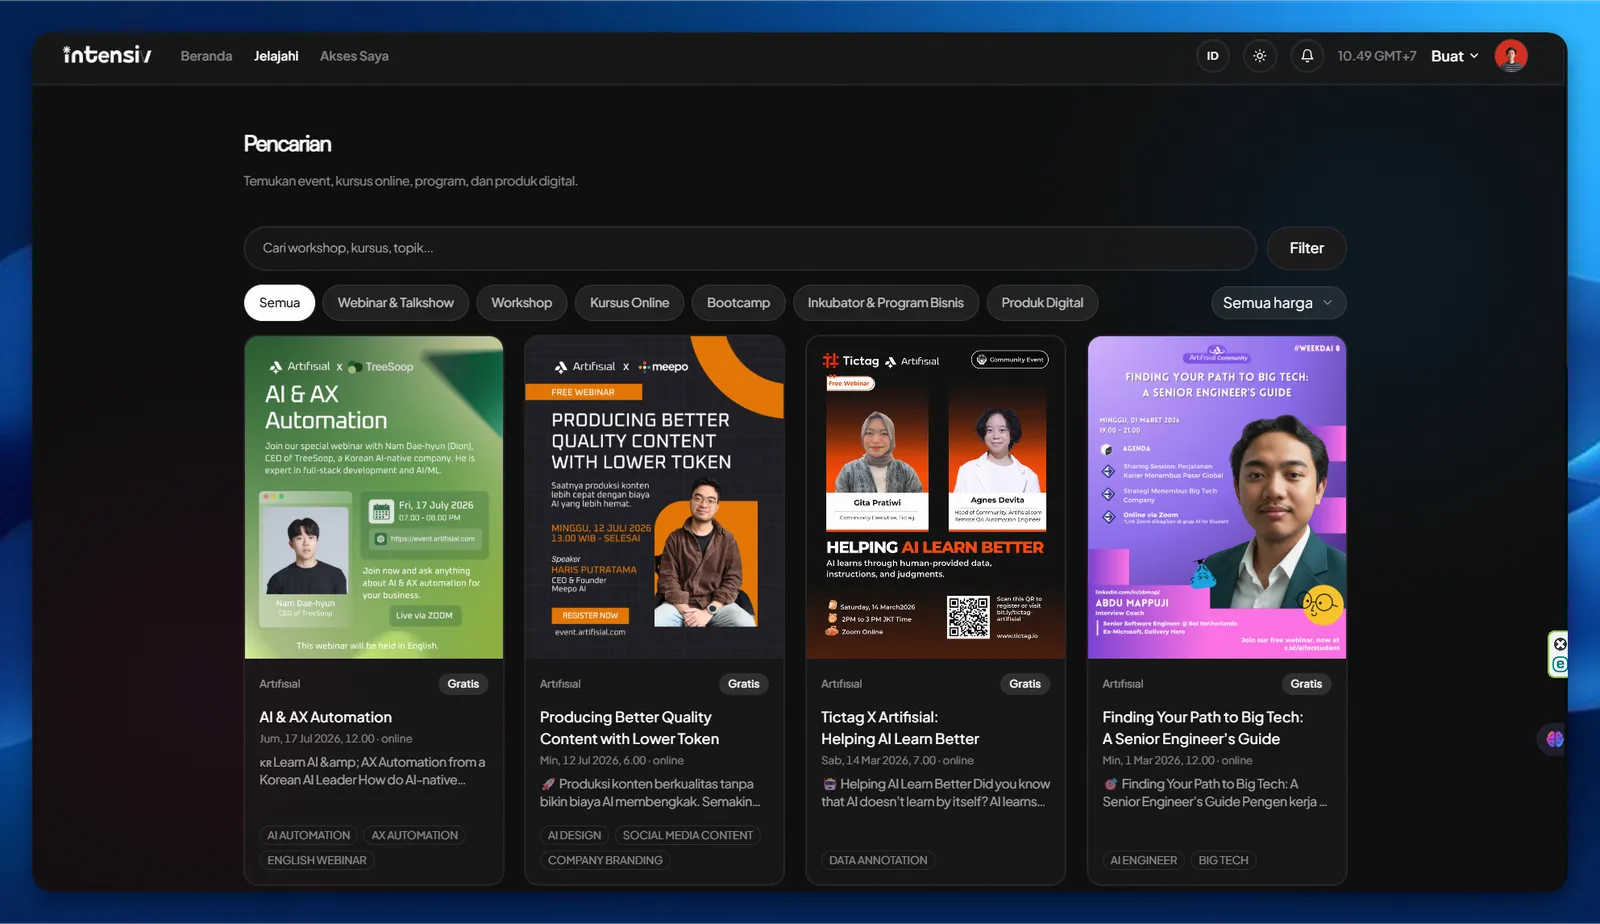Screen dimensions: 1600x924
Task: Click the description starting 'Learn AI & AX Automation from a'
Action: pos(372,771)
